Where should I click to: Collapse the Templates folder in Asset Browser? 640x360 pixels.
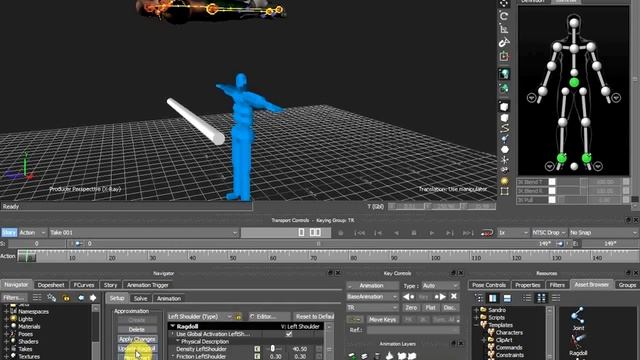tap(477, 325)
